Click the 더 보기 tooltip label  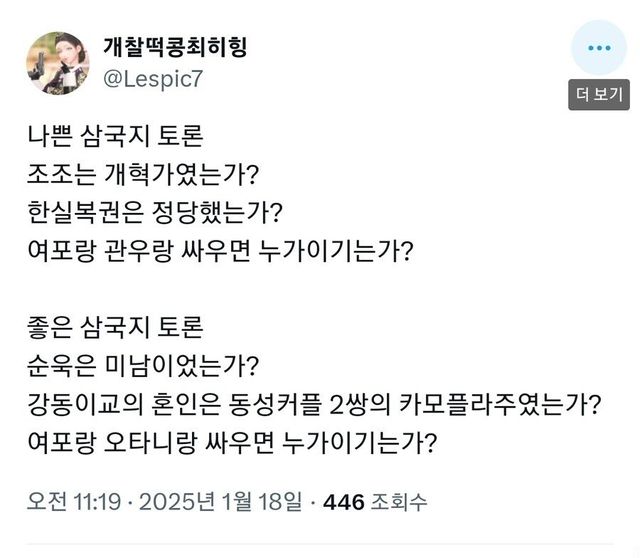click(599, 96)
